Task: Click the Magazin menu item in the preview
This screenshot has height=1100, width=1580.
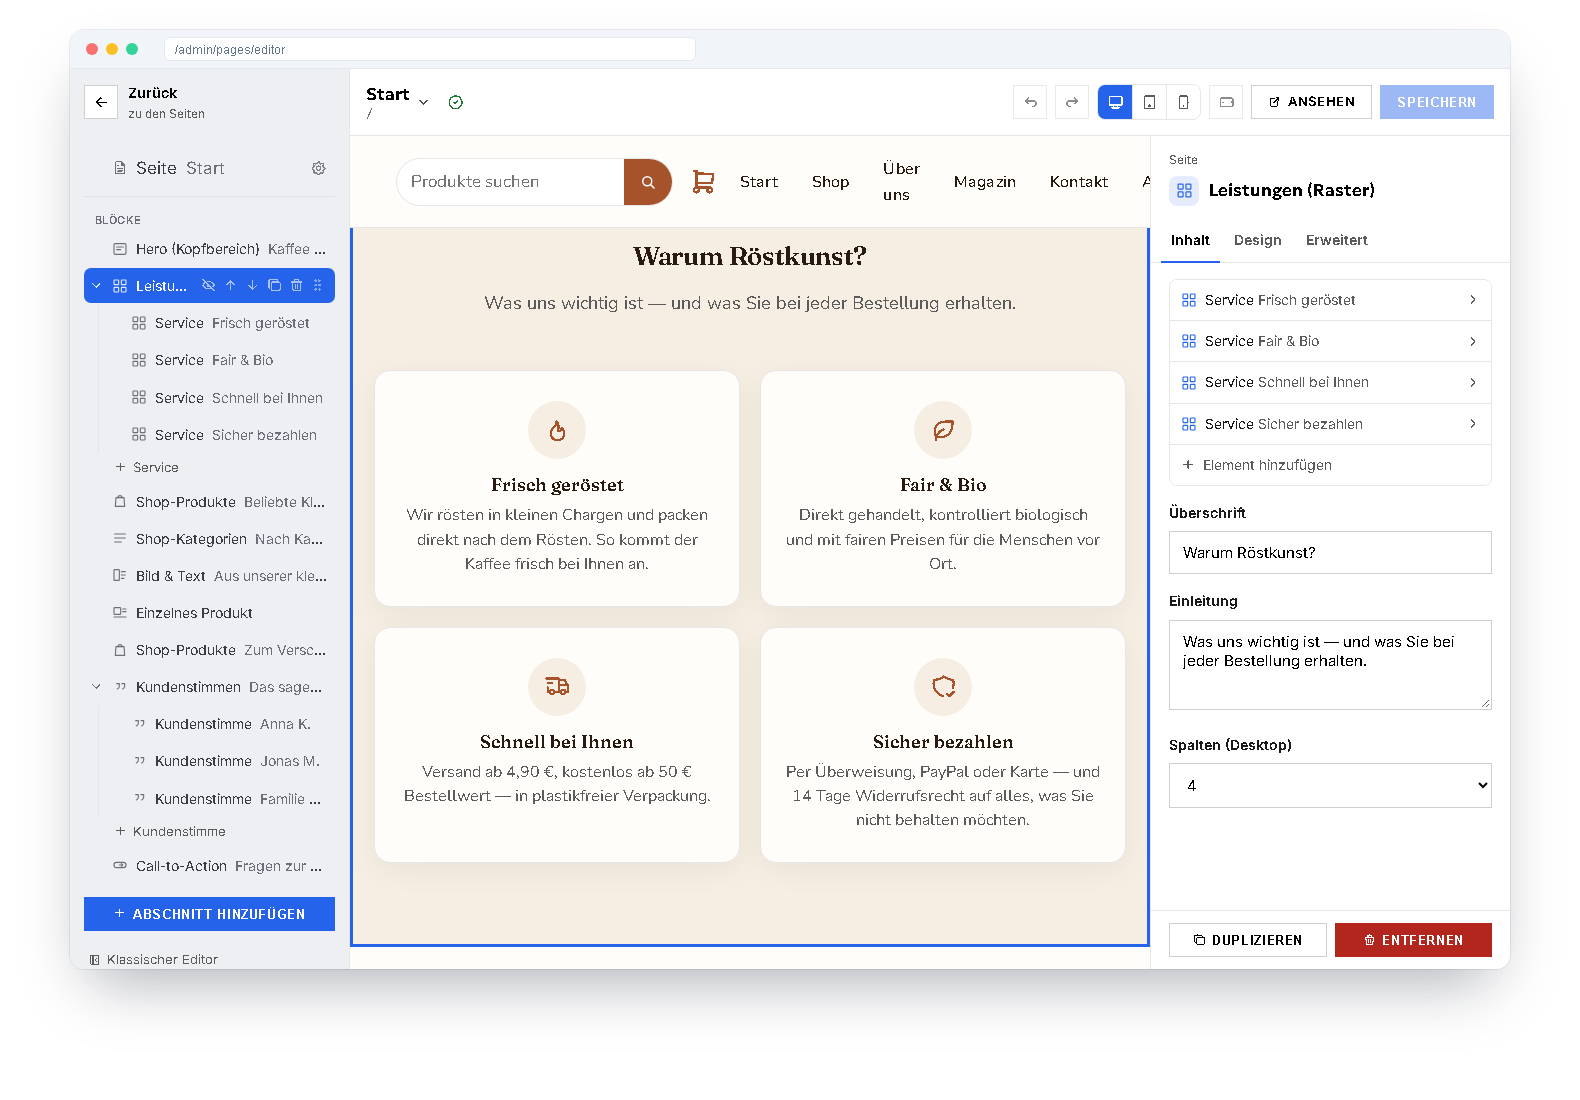Action: tap(985, 182)
